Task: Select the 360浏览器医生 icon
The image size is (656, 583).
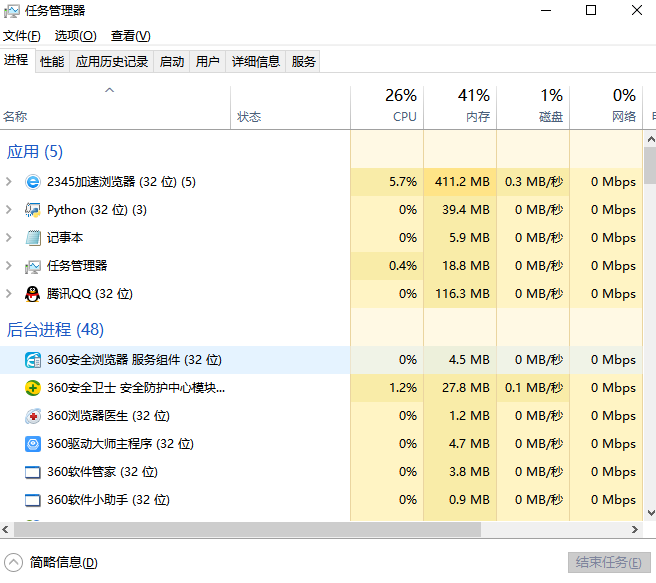Action: click(33, 416)
